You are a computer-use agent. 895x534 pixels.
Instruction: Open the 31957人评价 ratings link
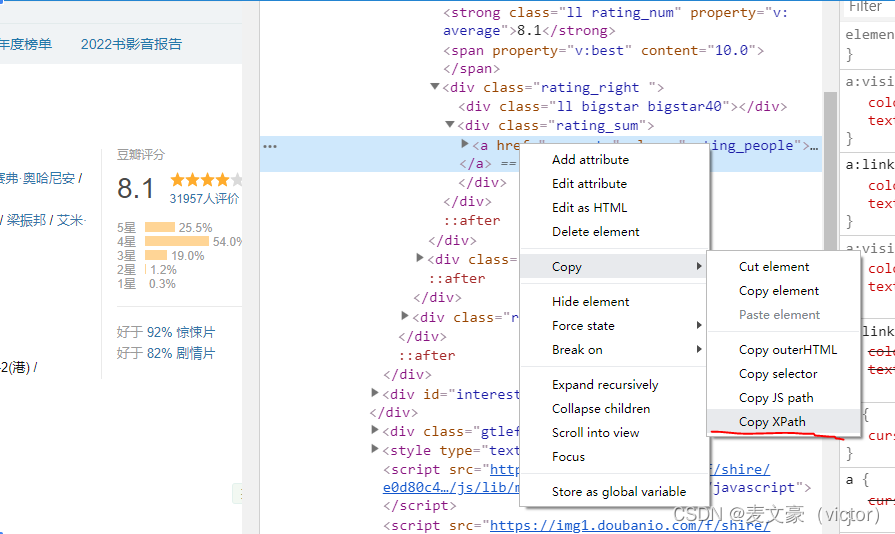click(204, 199)
